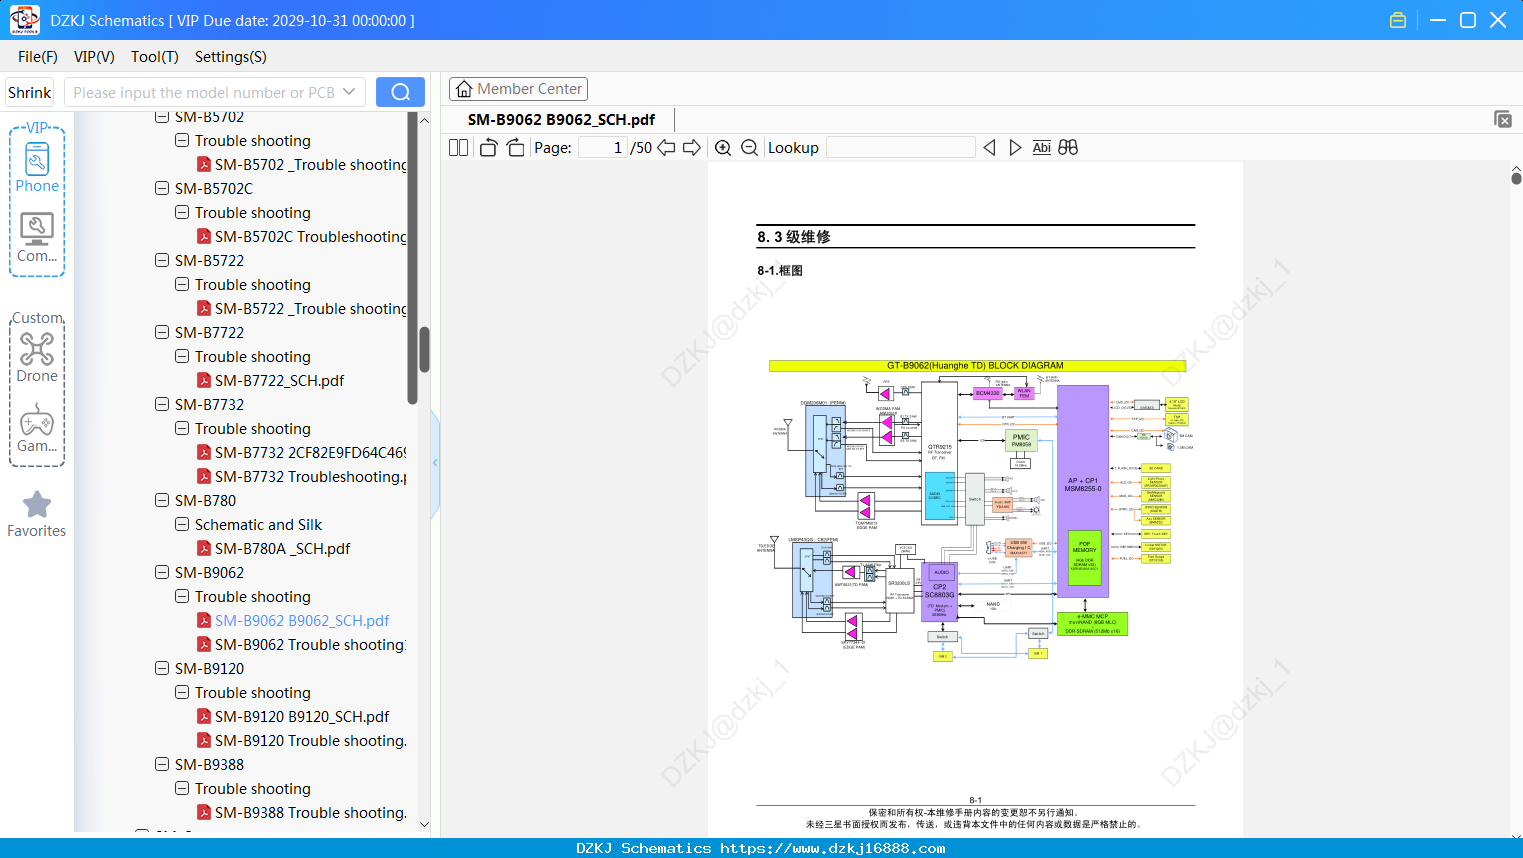Toggle match case (Abi) for Lookup

[x=1041, y=148]
